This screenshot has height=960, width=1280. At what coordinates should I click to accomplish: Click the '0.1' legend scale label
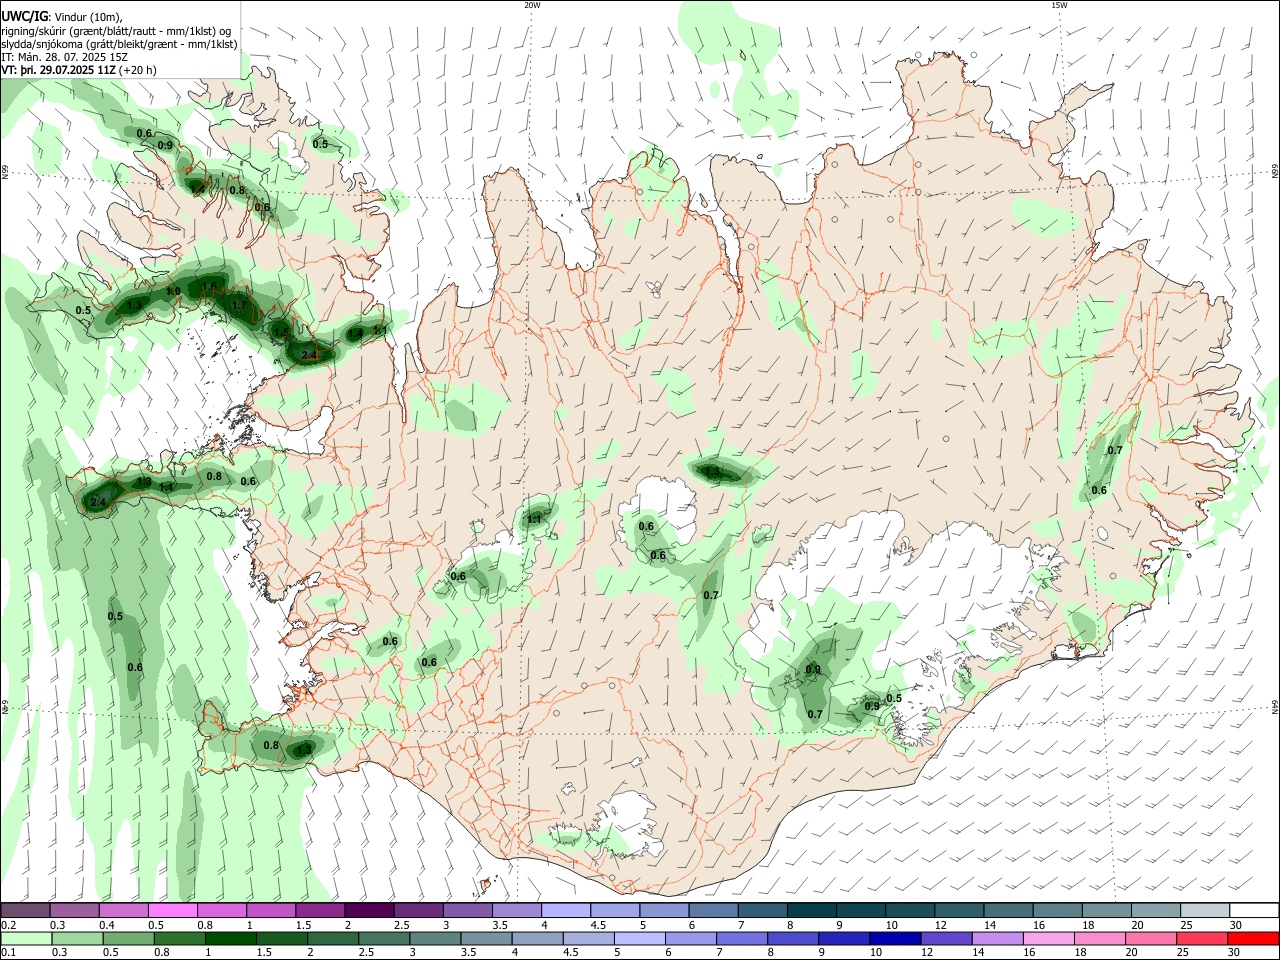click(x=8, y=953)
